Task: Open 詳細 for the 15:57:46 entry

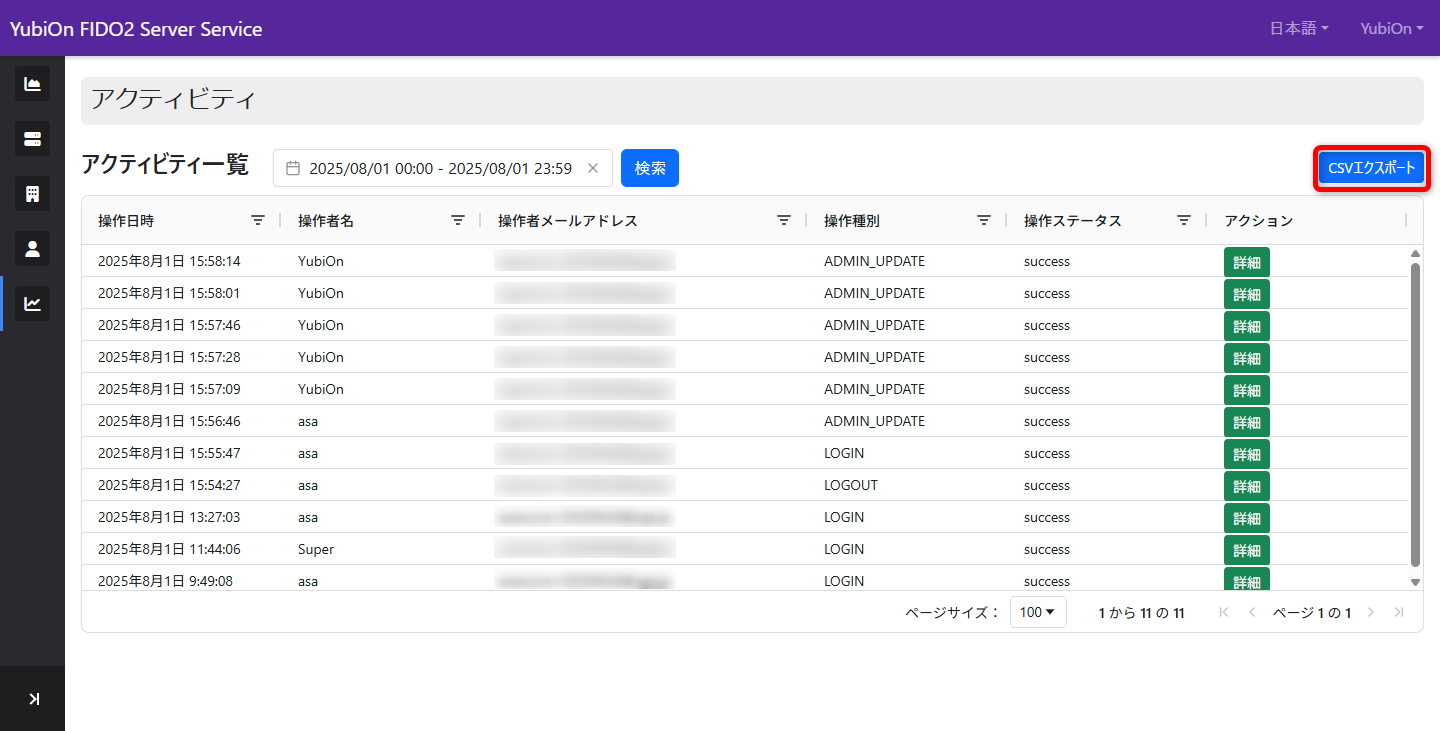Action: pos(1247,326)
